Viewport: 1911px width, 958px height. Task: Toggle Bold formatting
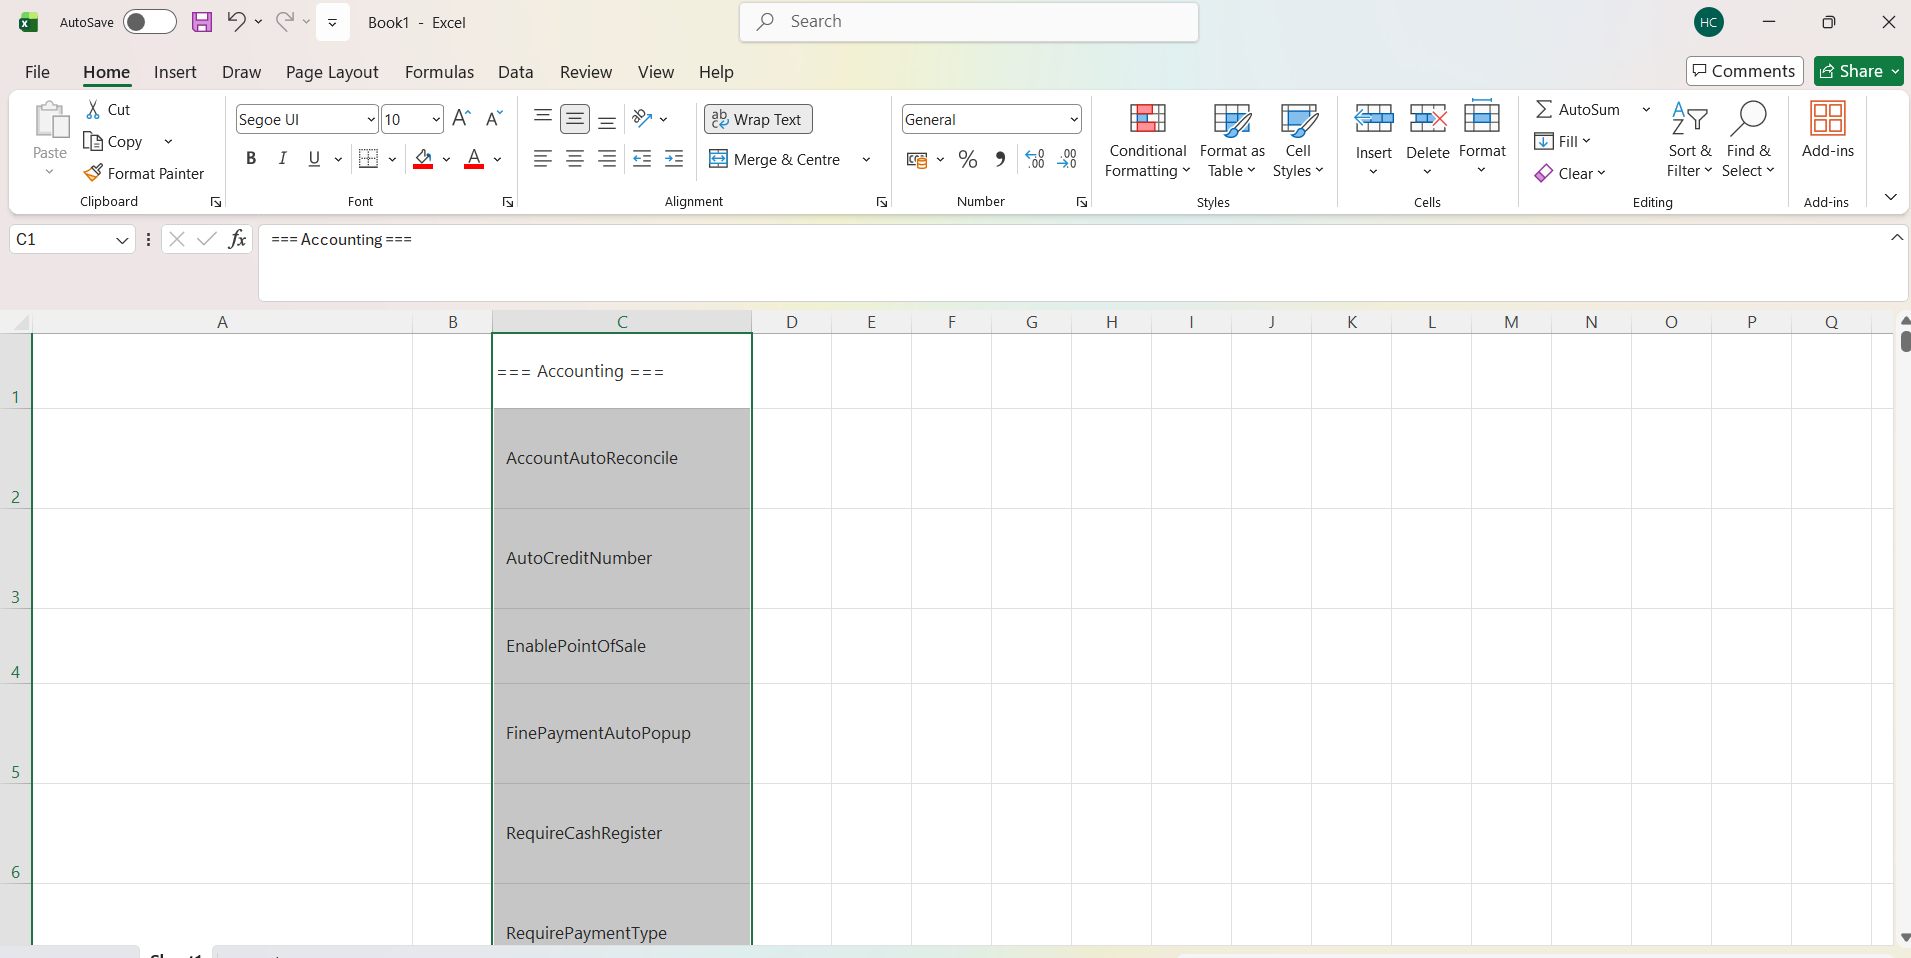(251, 159)
